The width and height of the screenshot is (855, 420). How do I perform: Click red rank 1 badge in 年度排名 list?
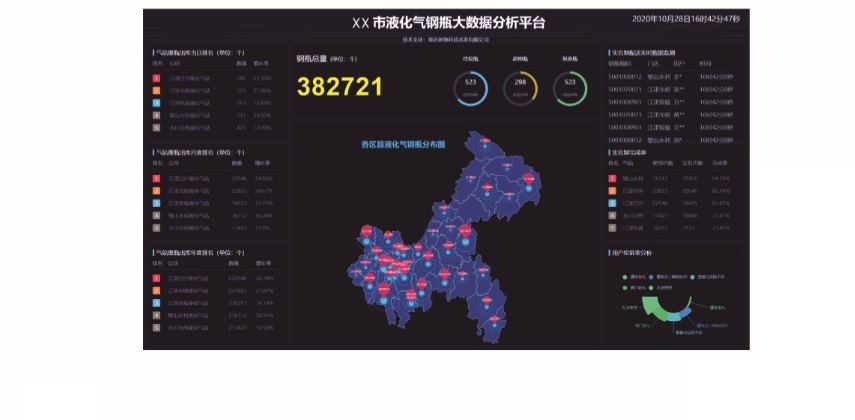point(156,278)
